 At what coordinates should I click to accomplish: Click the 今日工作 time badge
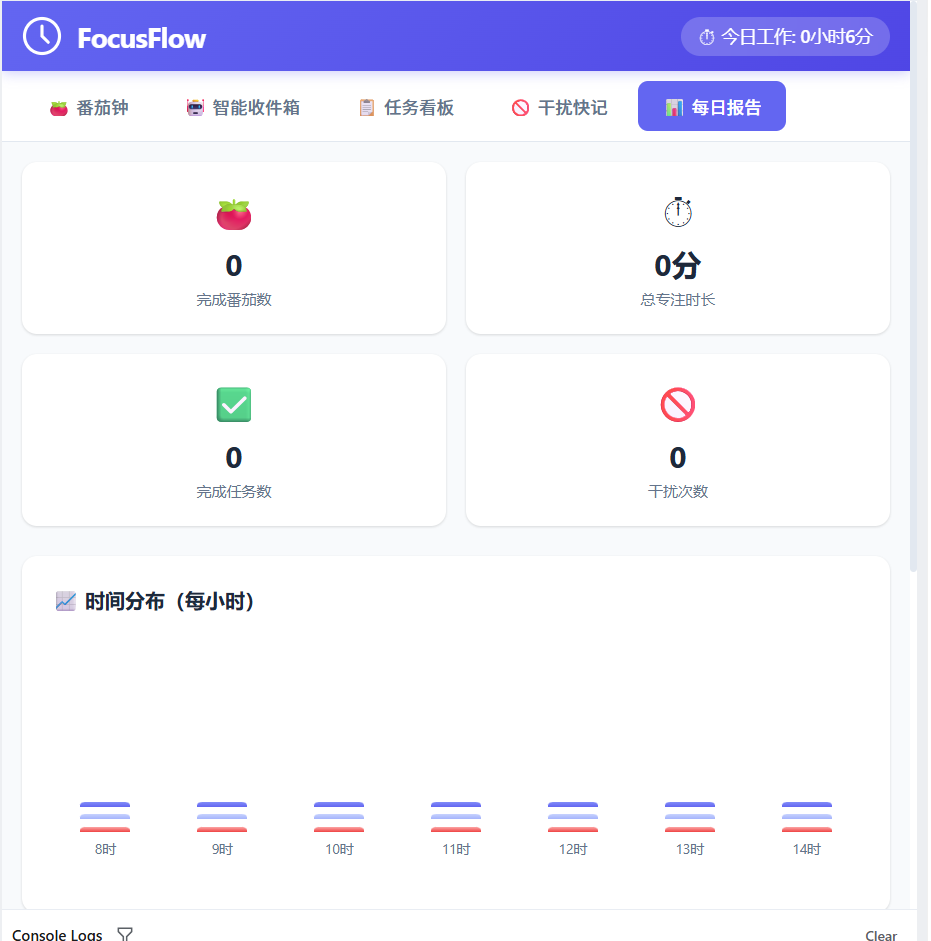(x=785, y=37)
